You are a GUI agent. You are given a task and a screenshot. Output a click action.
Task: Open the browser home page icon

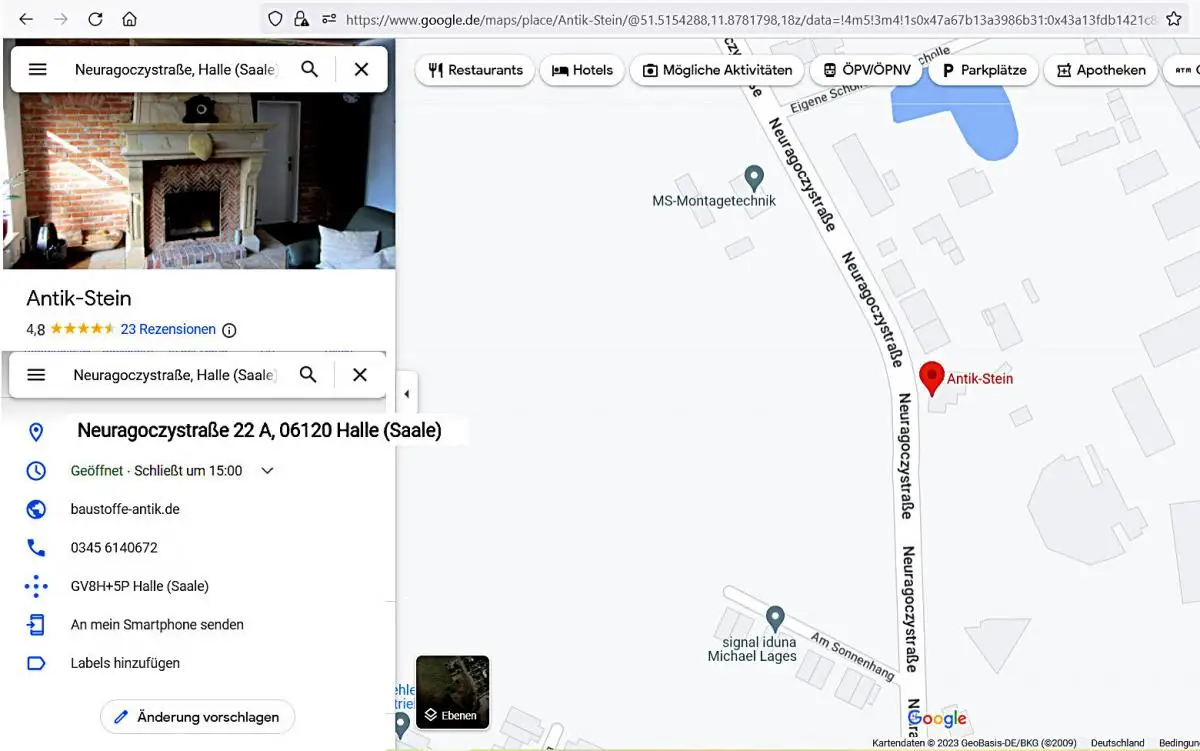coord(130,19)
